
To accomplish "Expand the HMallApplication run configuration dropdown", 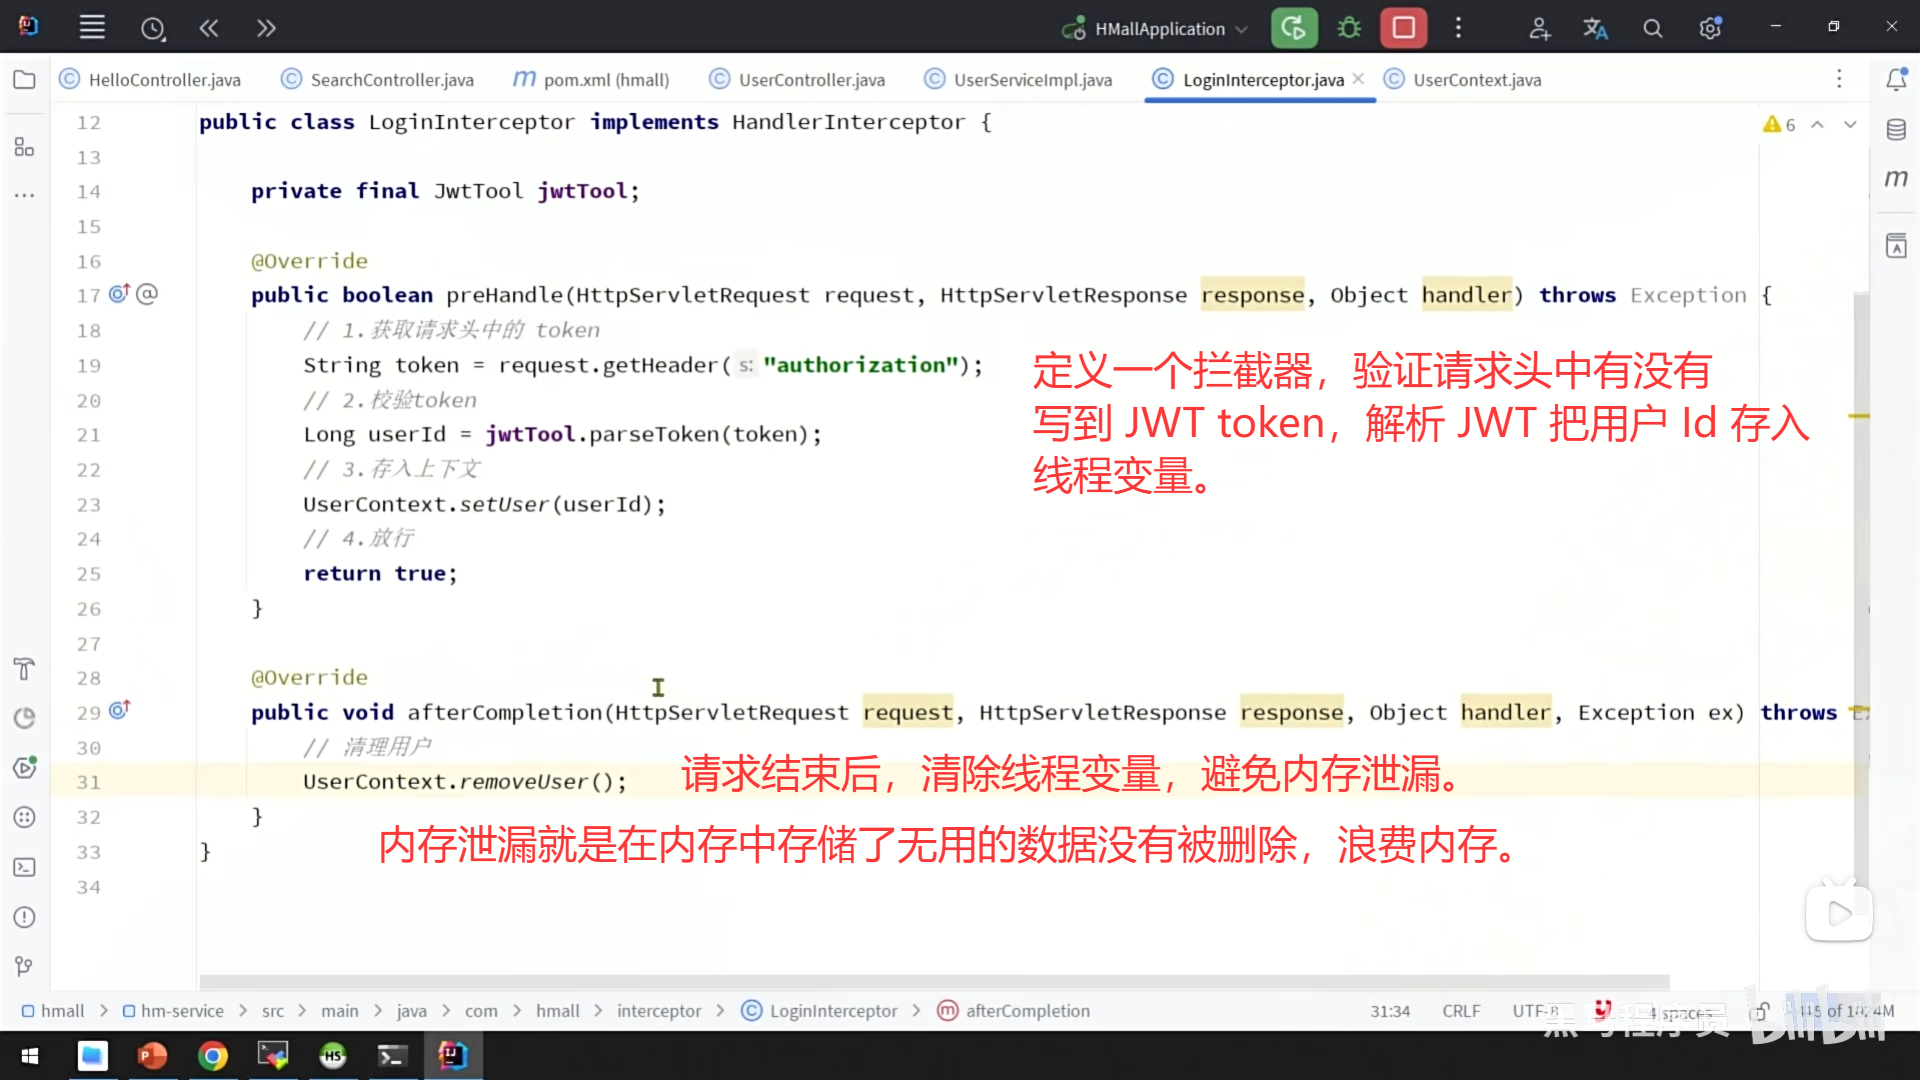I will coord(1242,29).
